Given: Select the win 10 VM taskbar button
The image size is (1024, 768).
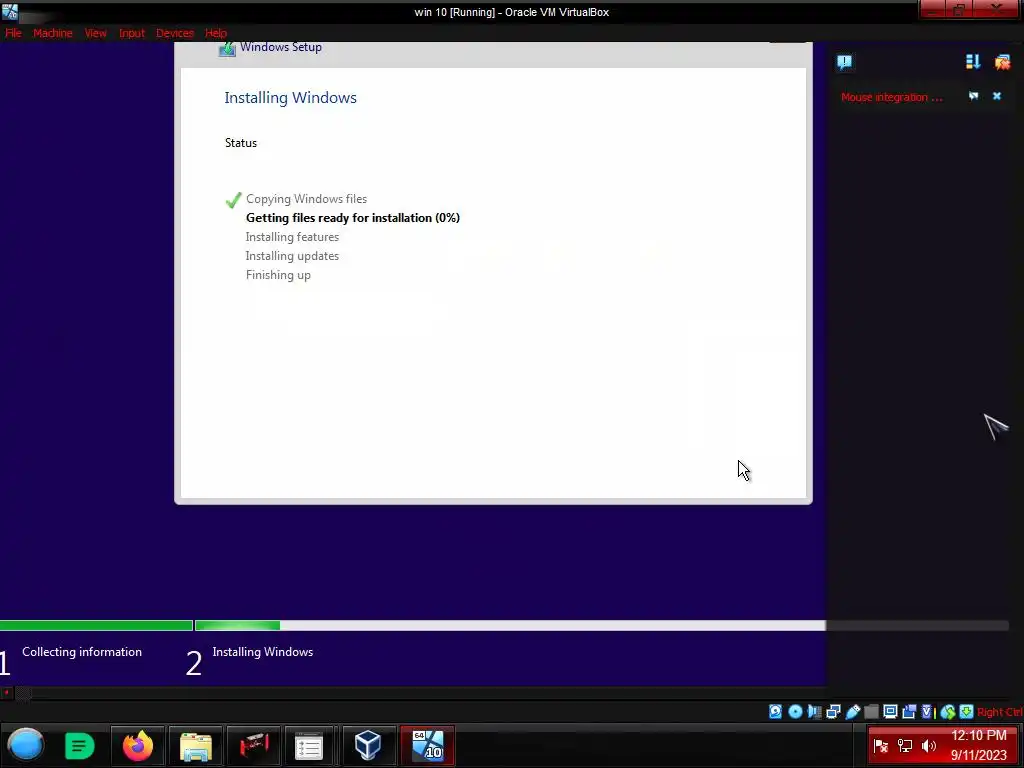Looking at the screenshot, I should coord(427,746).
